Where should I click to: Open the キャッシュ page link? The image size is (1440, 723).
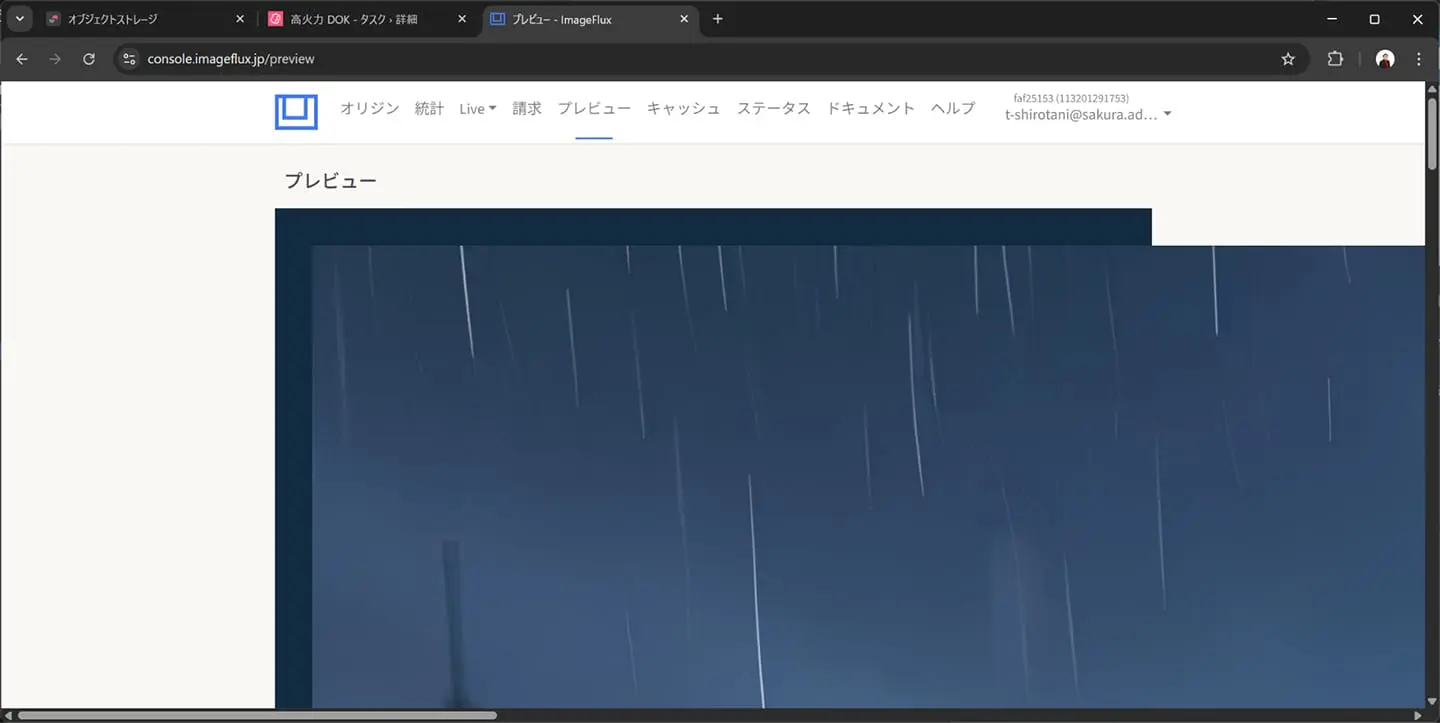click(683, 109)
